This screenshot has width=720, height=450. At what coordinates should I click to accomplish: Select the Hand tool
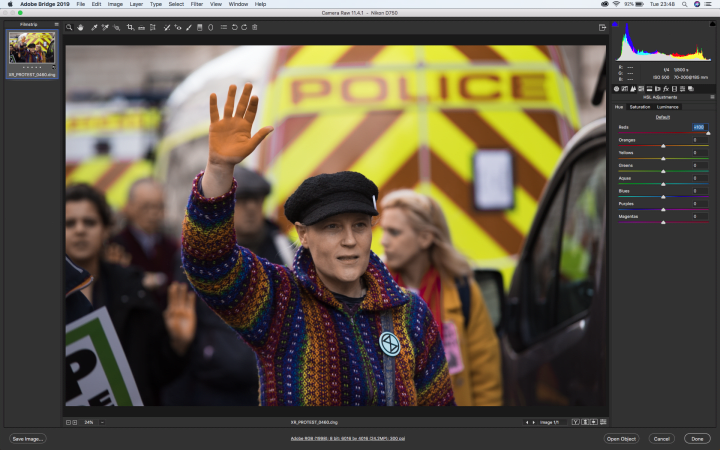click(80, 28)
